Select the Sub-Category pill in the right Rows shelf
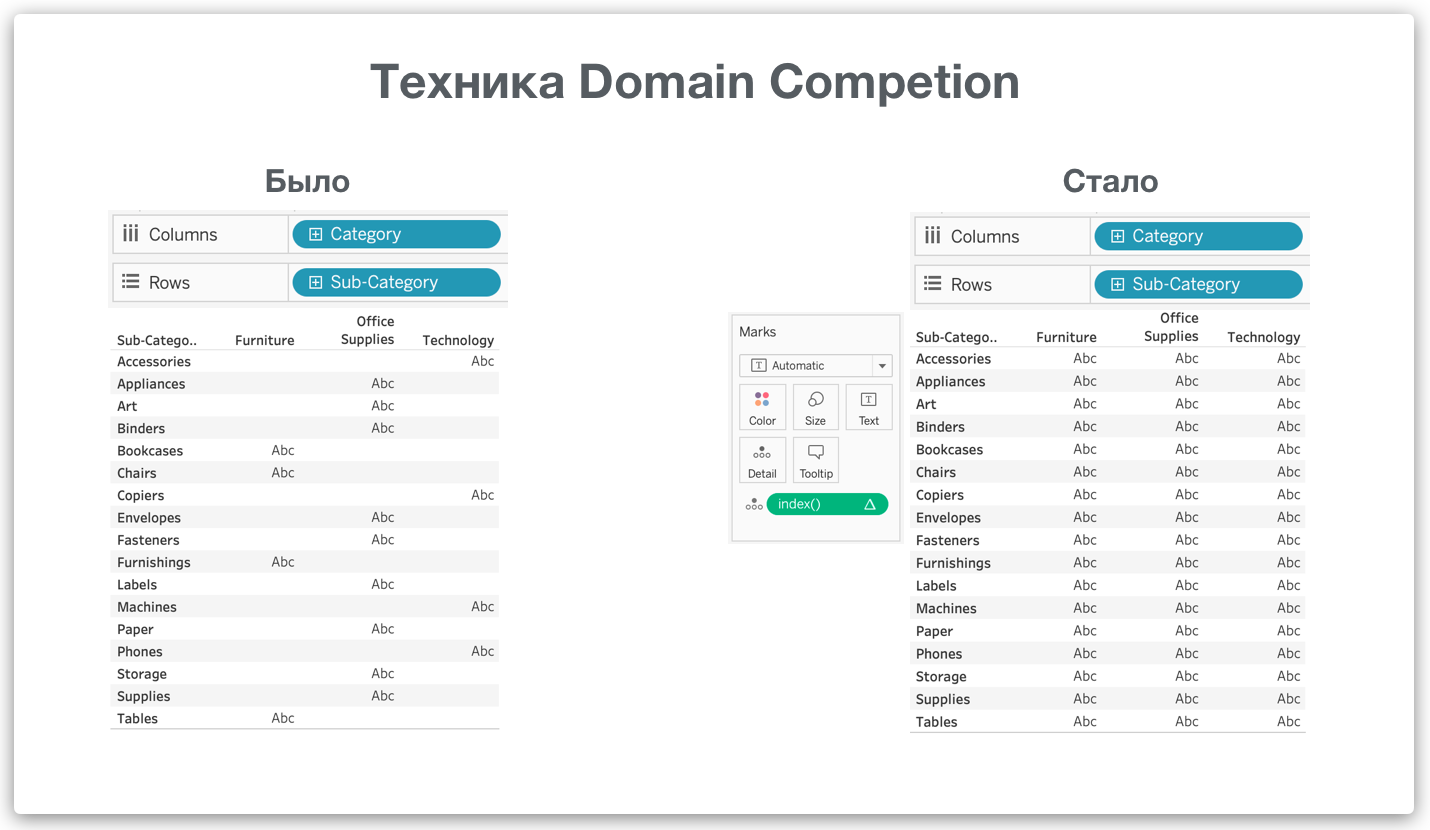Image resolution: width=1430 pixels, height=830 pixels. 1198,284
